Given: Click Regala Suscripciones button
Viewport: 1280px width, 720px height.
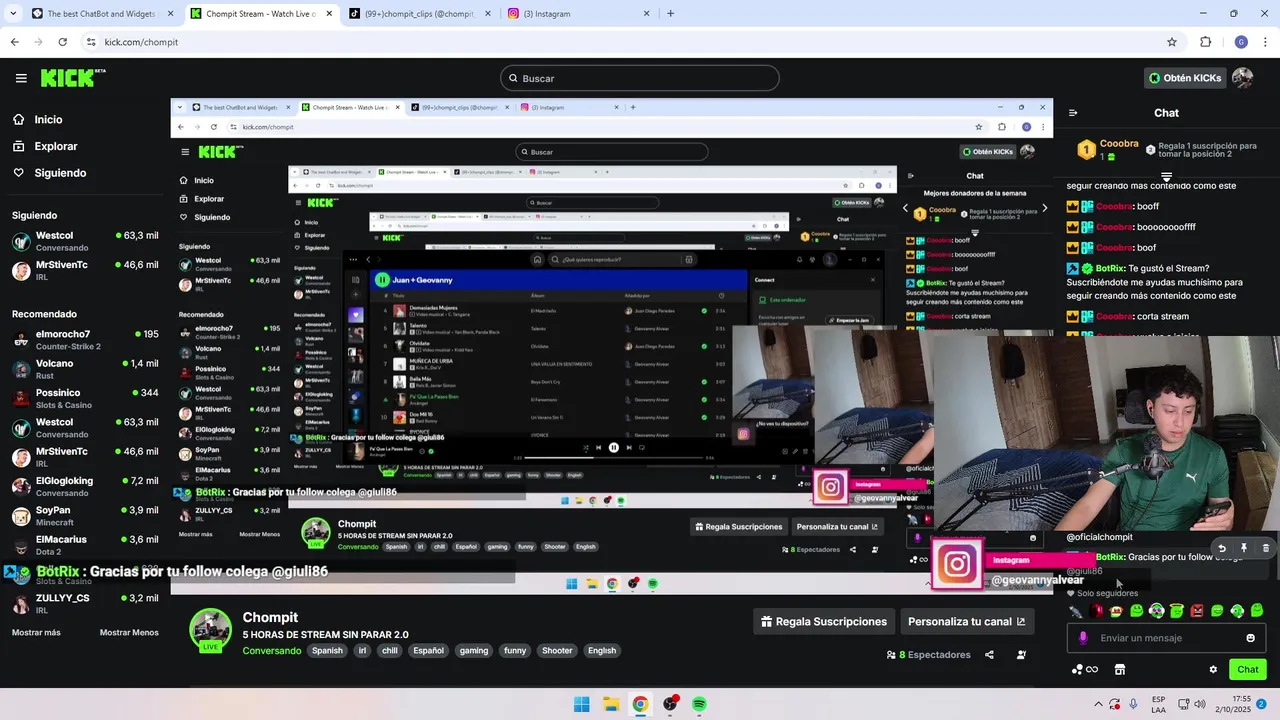Looking at the screenshot, I should pos(824,621).
